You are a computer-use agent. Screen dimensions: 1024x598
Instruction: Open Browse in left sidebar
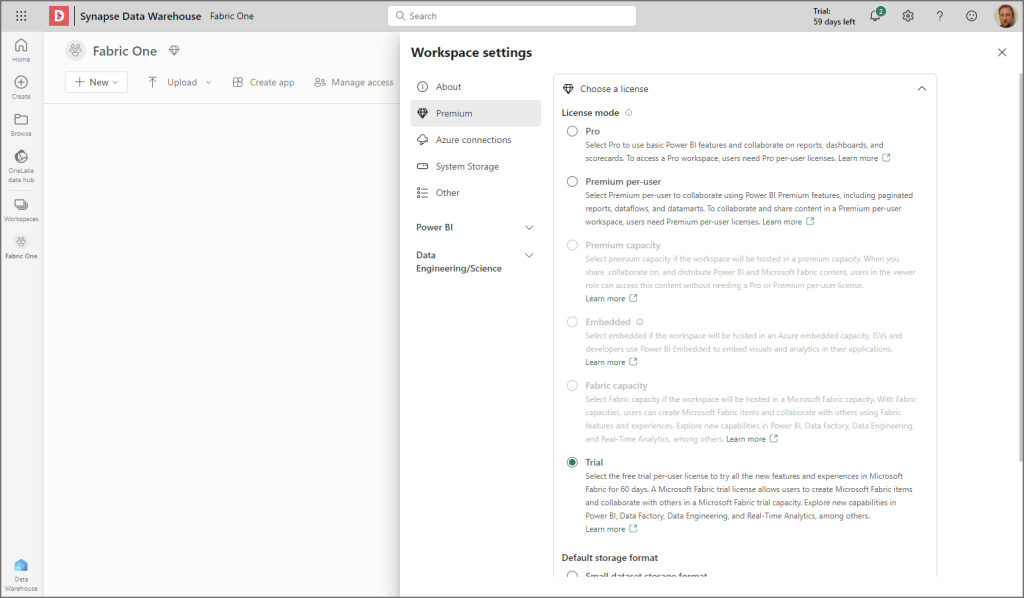pos(21,125)
